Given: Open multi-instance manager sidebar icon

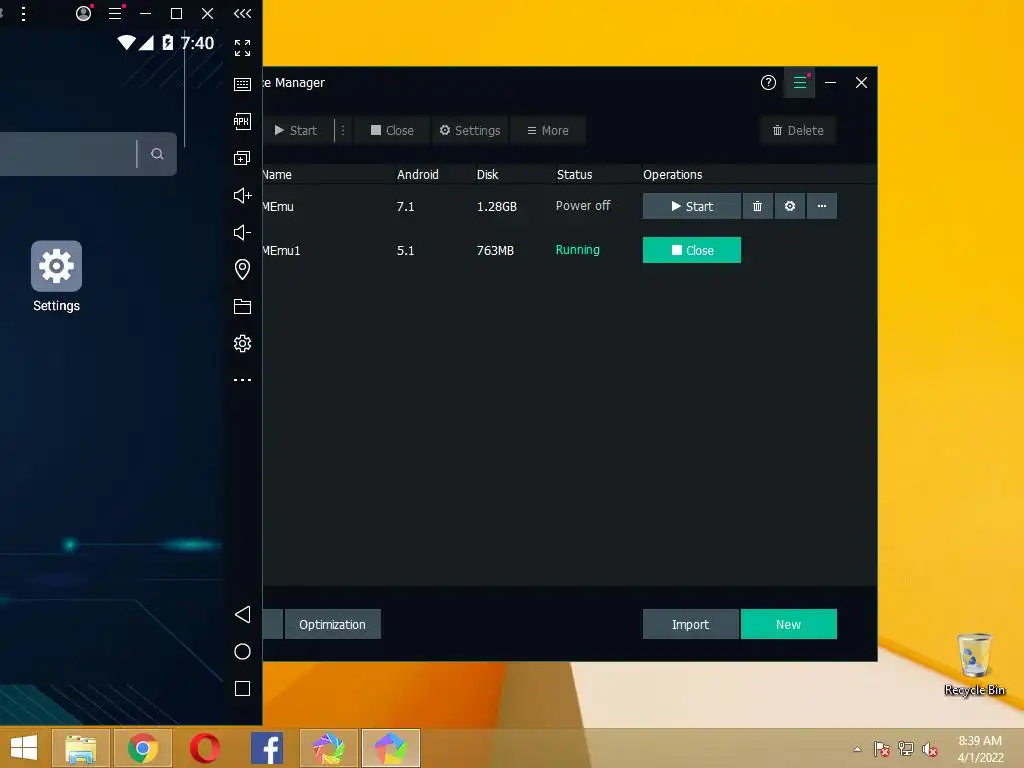Looking at the screenshot, I should [242, 158].
